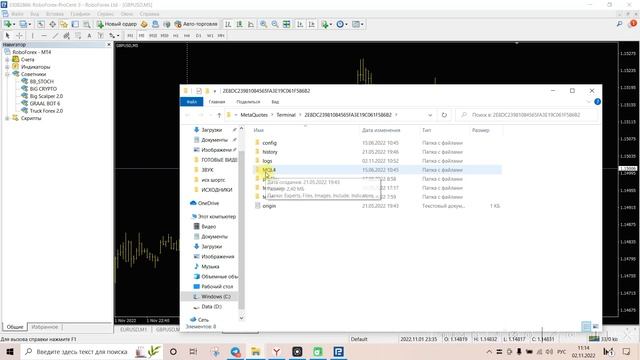This screenshot has height=360, width=640.
Task: Open Музыка in Explorer sidebar
Action: (x=210, y=267)
